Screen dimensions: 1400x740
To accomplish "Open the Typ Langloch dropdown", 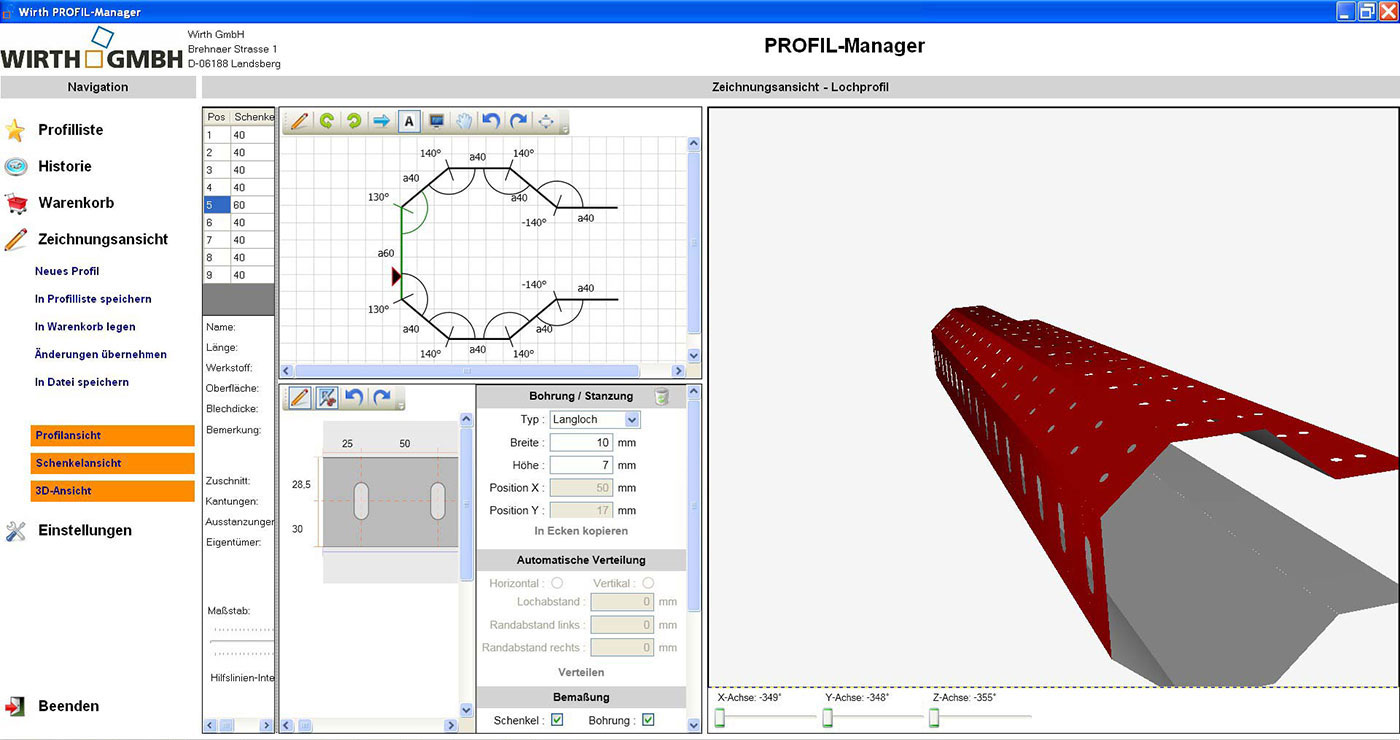I will [631, 420].
